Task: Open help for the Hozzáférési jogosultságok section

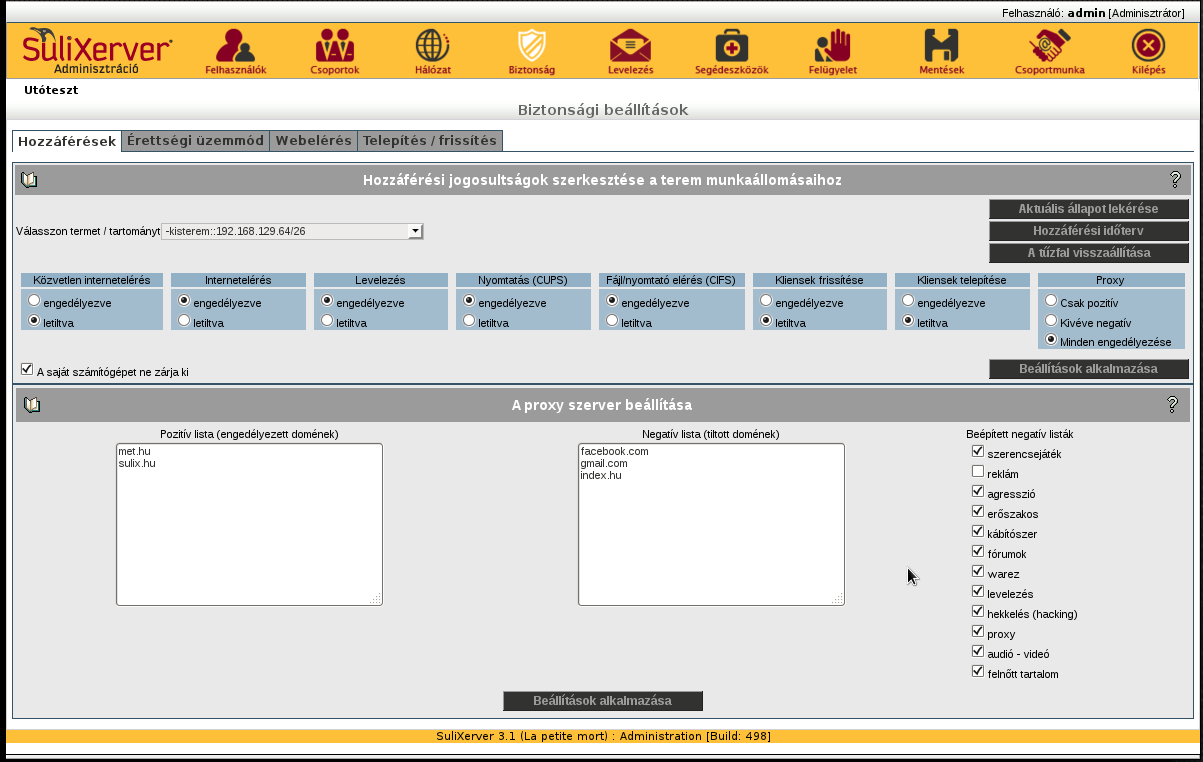Action: click(x=1175, y=180)
